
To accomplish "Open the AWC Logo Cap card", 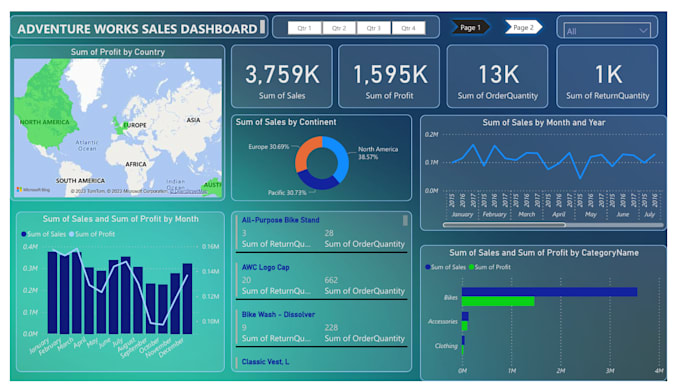I will point(322,281).
